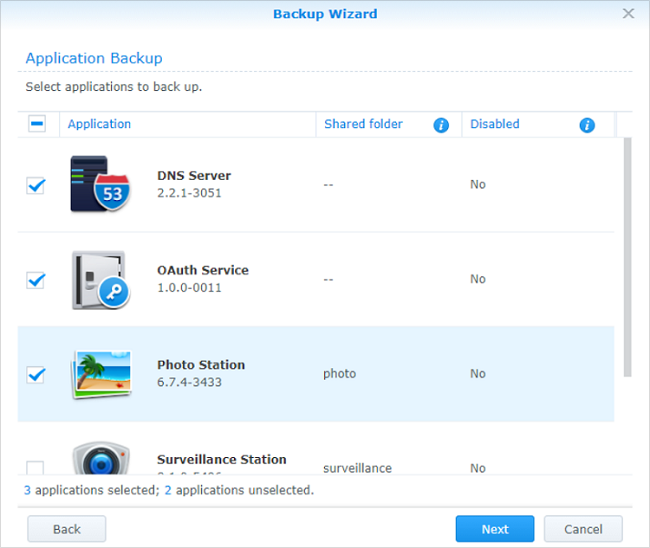Check the Surveillance Station checkbox
This screenshot has height=548, width=650.
(35, 468)
